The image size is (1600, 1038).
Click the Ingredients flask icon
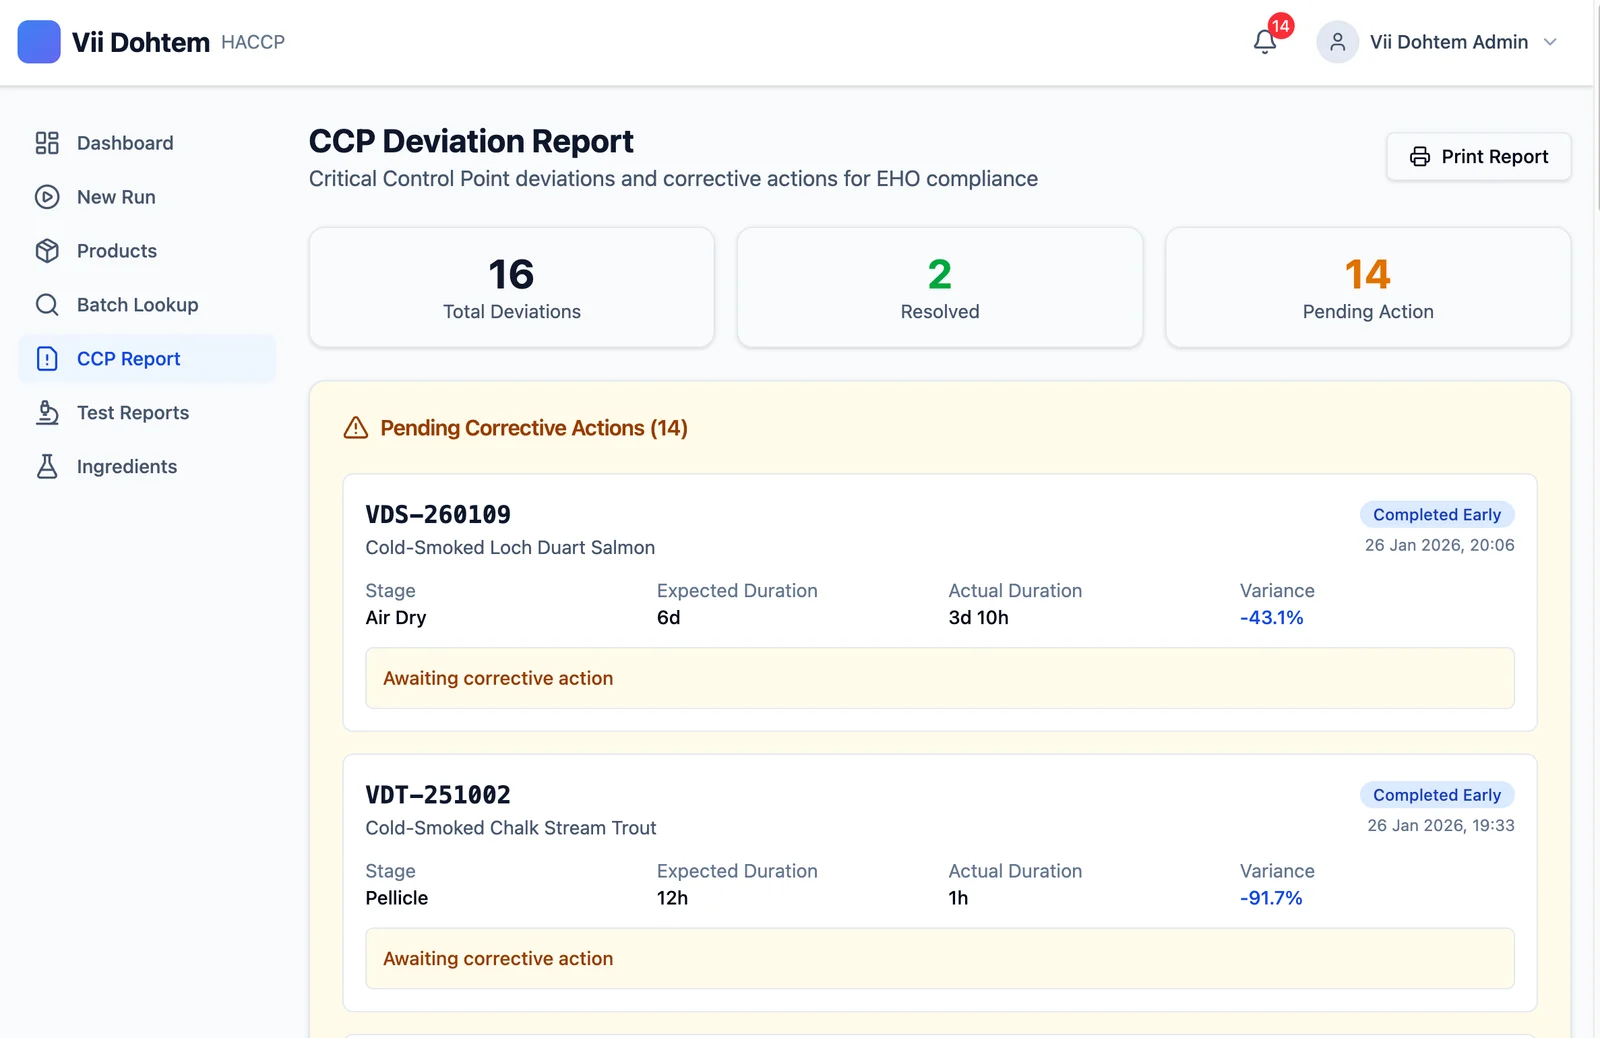[47, 467]
